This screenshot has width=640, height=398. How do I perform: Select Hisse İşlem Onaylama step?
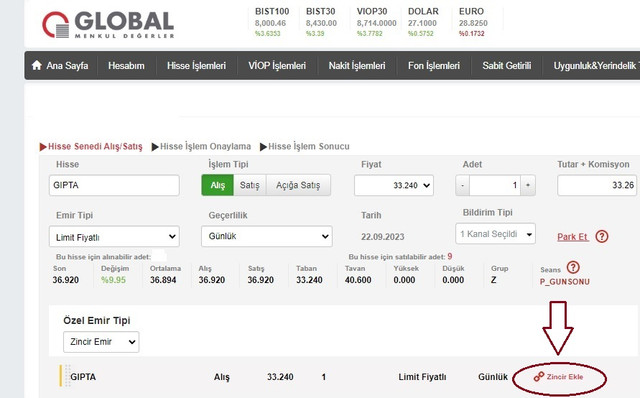pos(201,146)
